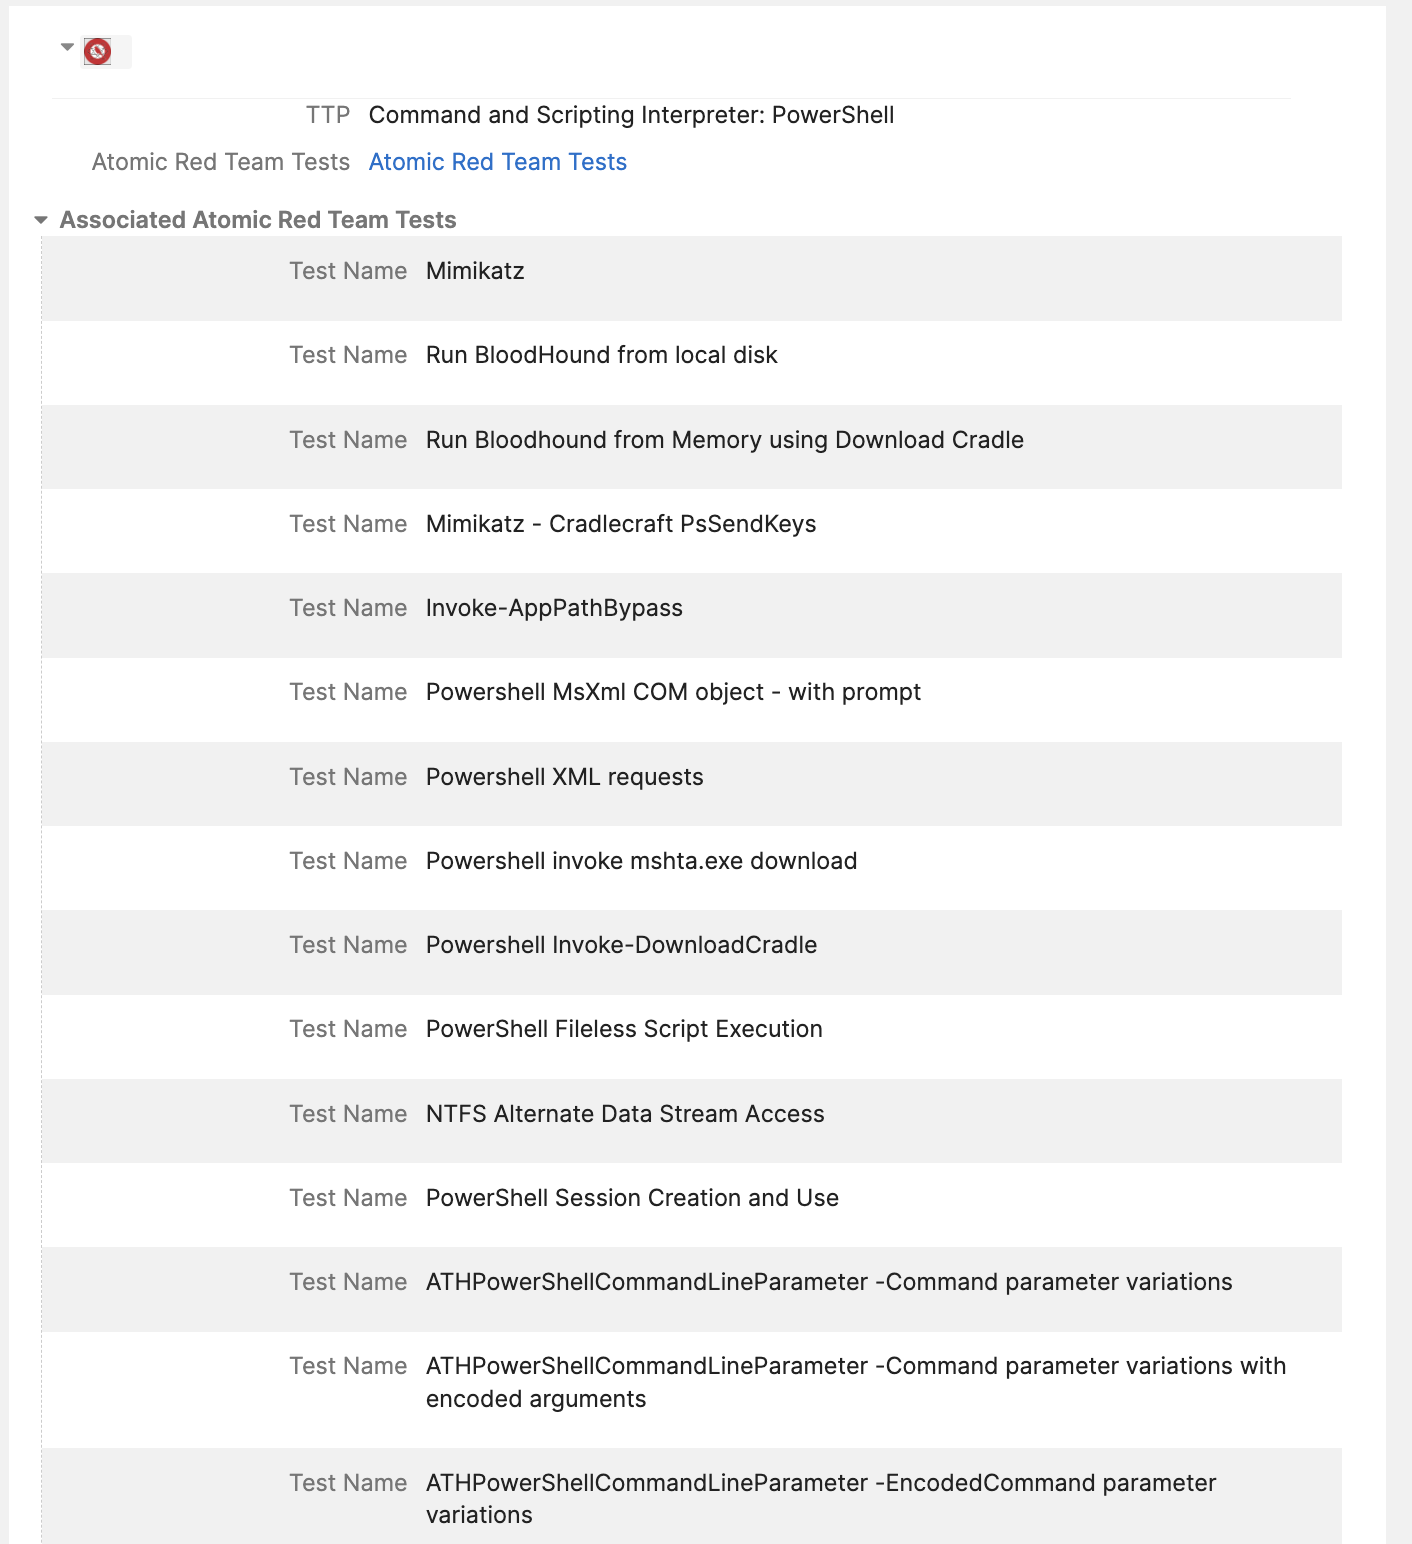This screenshot has width=1412, height=1544.
Task: Collapse the section next to the red icon
Action: tap(67, 47)
